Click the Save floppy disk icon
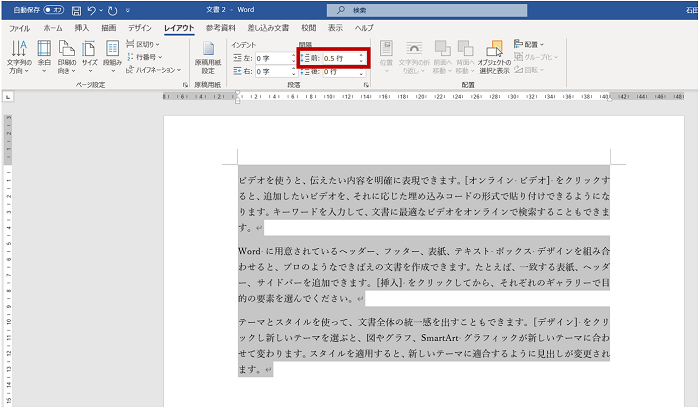This screenshot has width=700, height=409. (76, 10)
